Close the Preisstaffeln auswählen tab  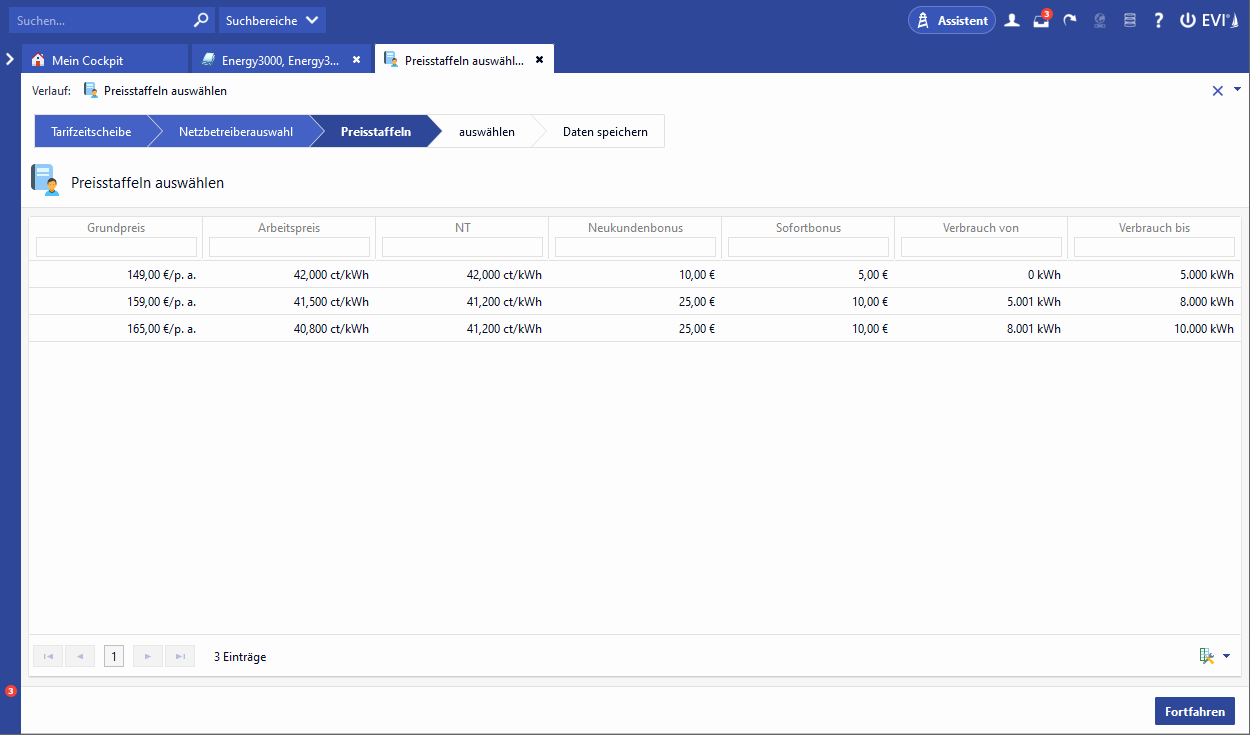539,60
